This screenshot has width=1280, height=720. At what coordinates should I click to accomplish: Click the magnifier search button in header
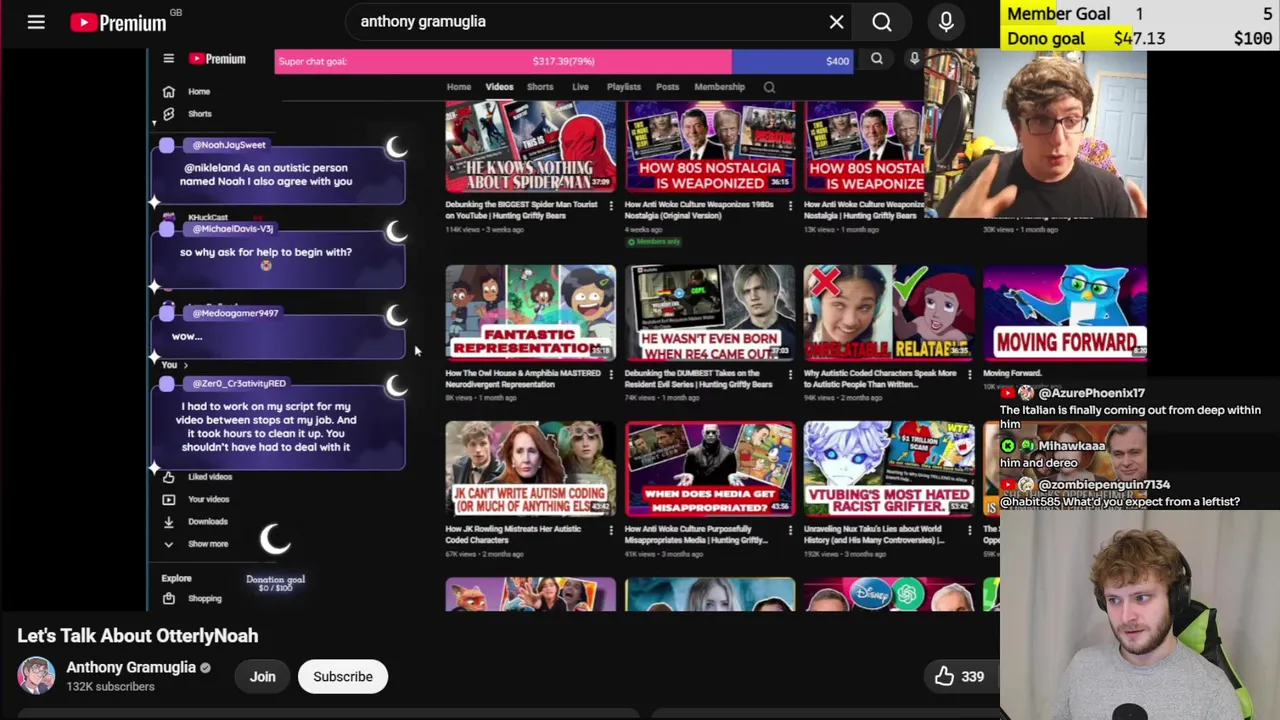pyautogui.click(x=882, y=21)
